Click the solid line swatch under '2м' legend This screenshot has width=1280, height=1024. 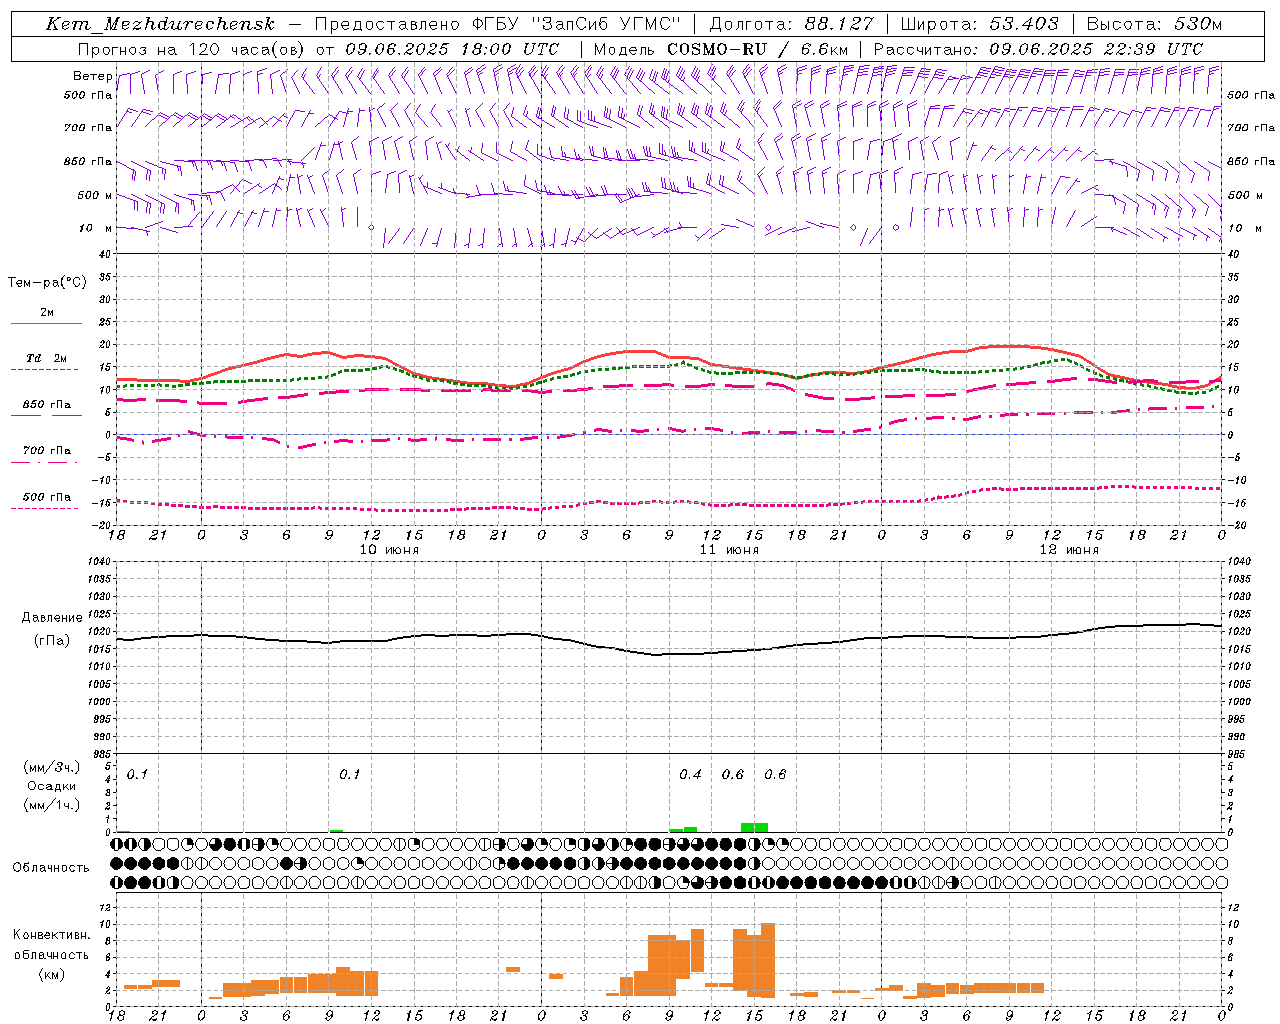[x=46, y=324]
